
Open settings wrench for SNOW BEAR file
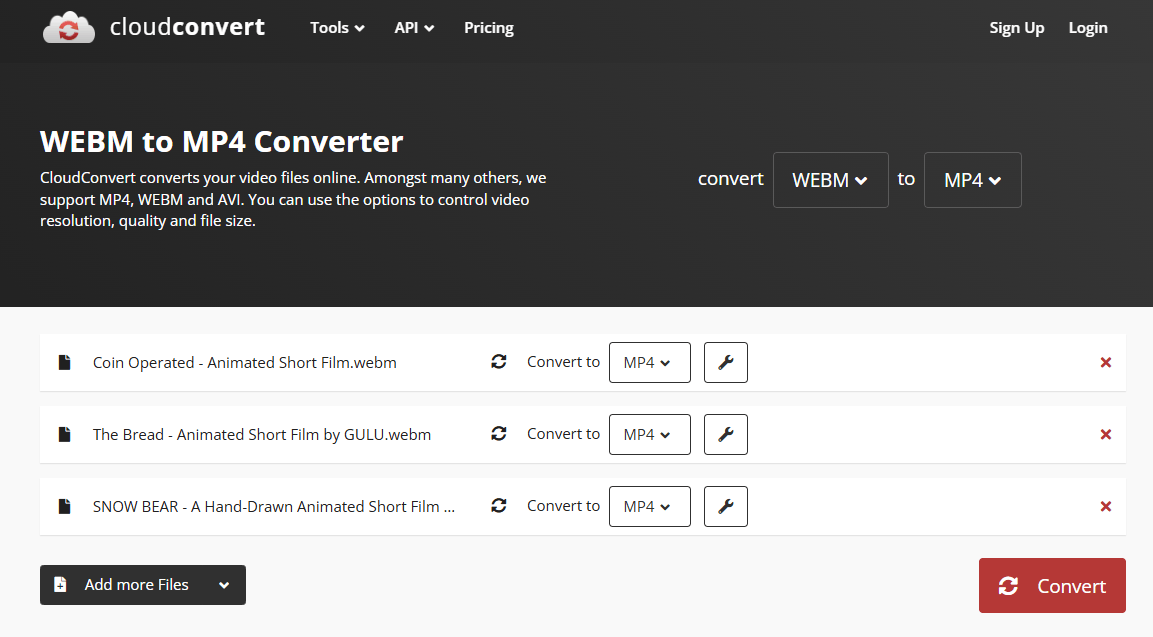tap(726, 506)
